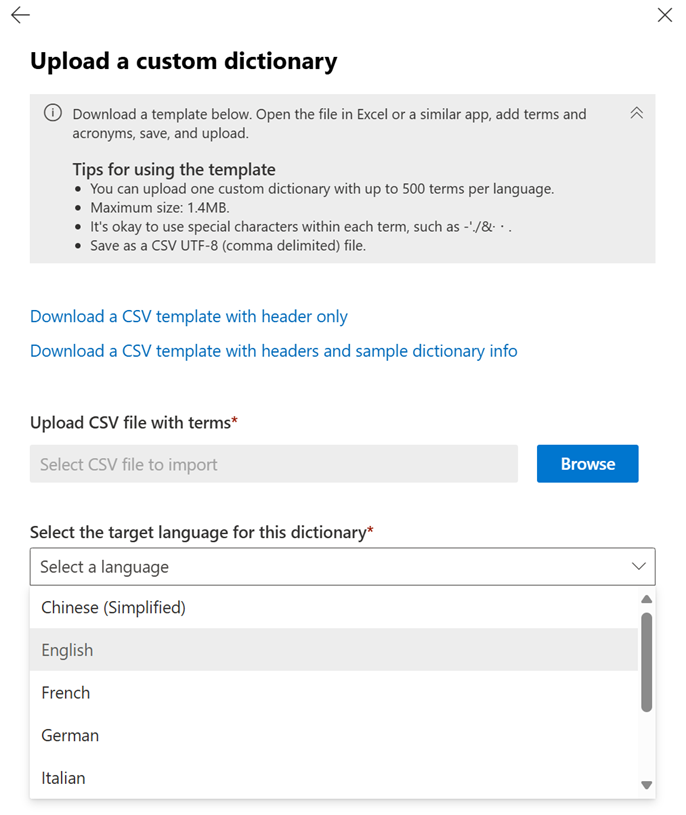
Task: Click the language list scroll down arrow
Action: point(646,786)
